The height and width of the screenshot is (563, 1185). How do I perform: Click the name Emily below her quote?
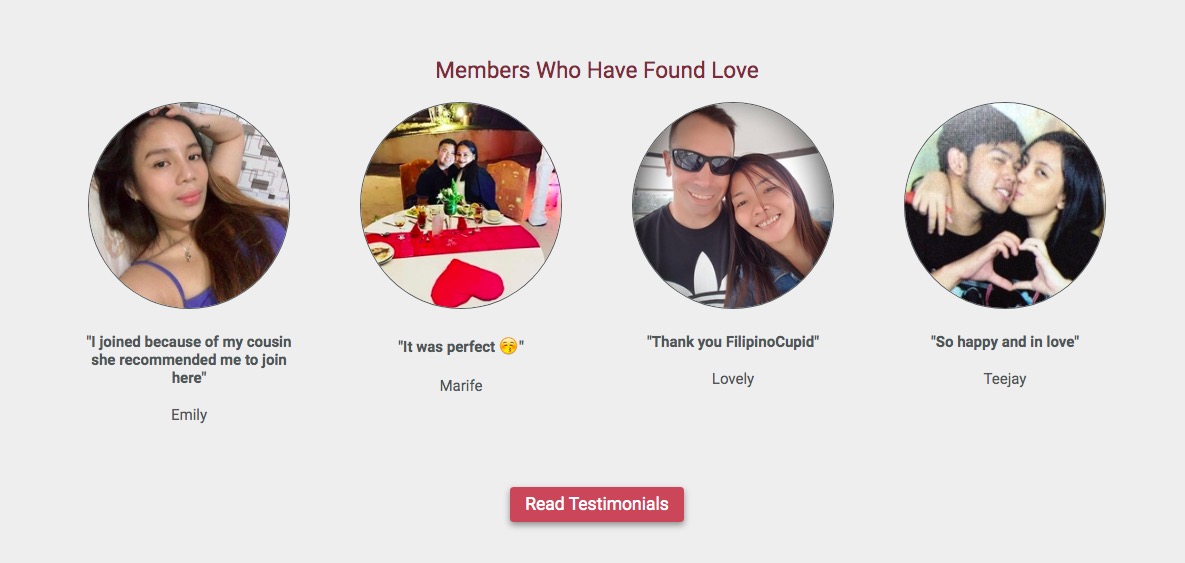coord(189,415)
